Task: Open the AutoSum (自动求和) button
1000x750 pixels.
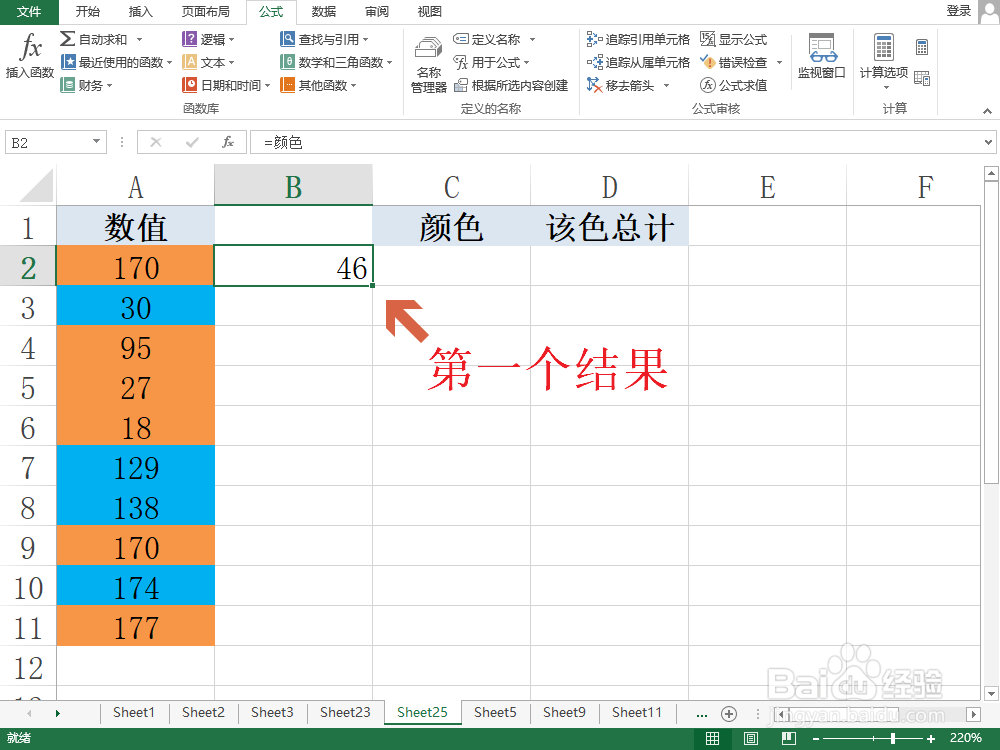Action: pyautogui.click(x=101, y=40)
